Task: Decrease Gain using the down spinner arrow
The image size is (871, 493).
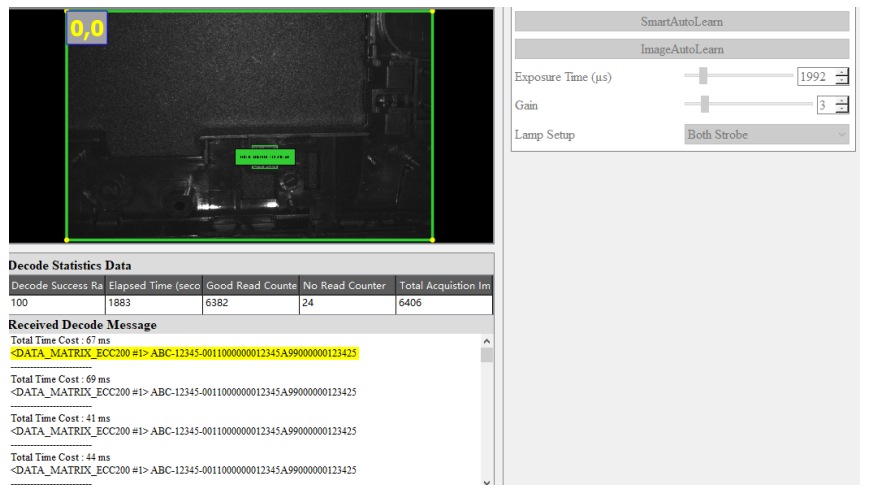Action: (842, 110)
